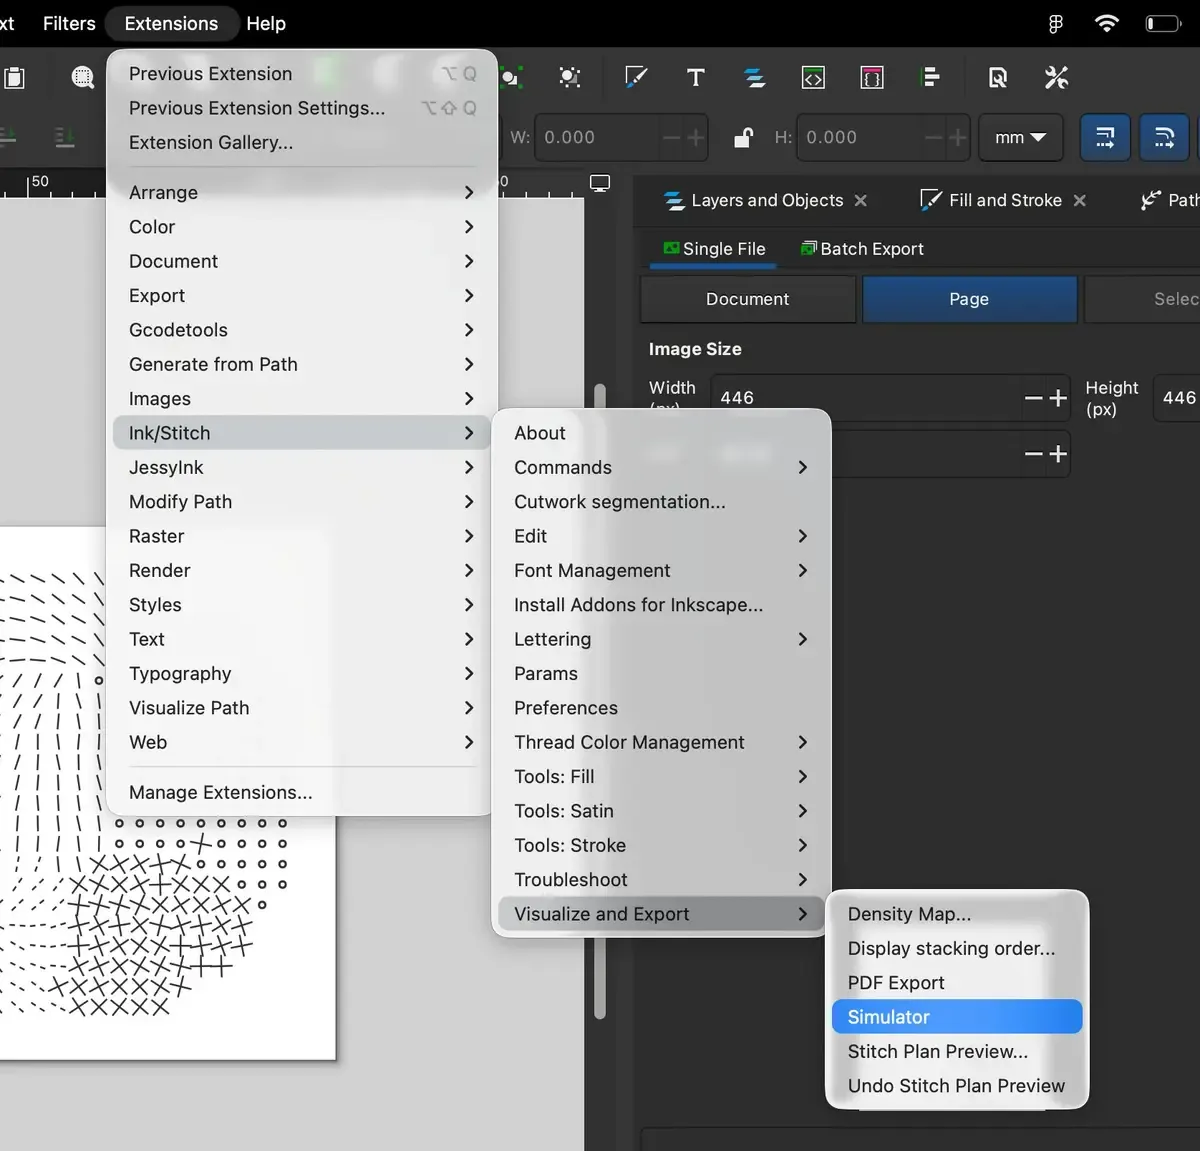Select the Batch Export tab
1200x1151 pixels.
tap(862, 249)
